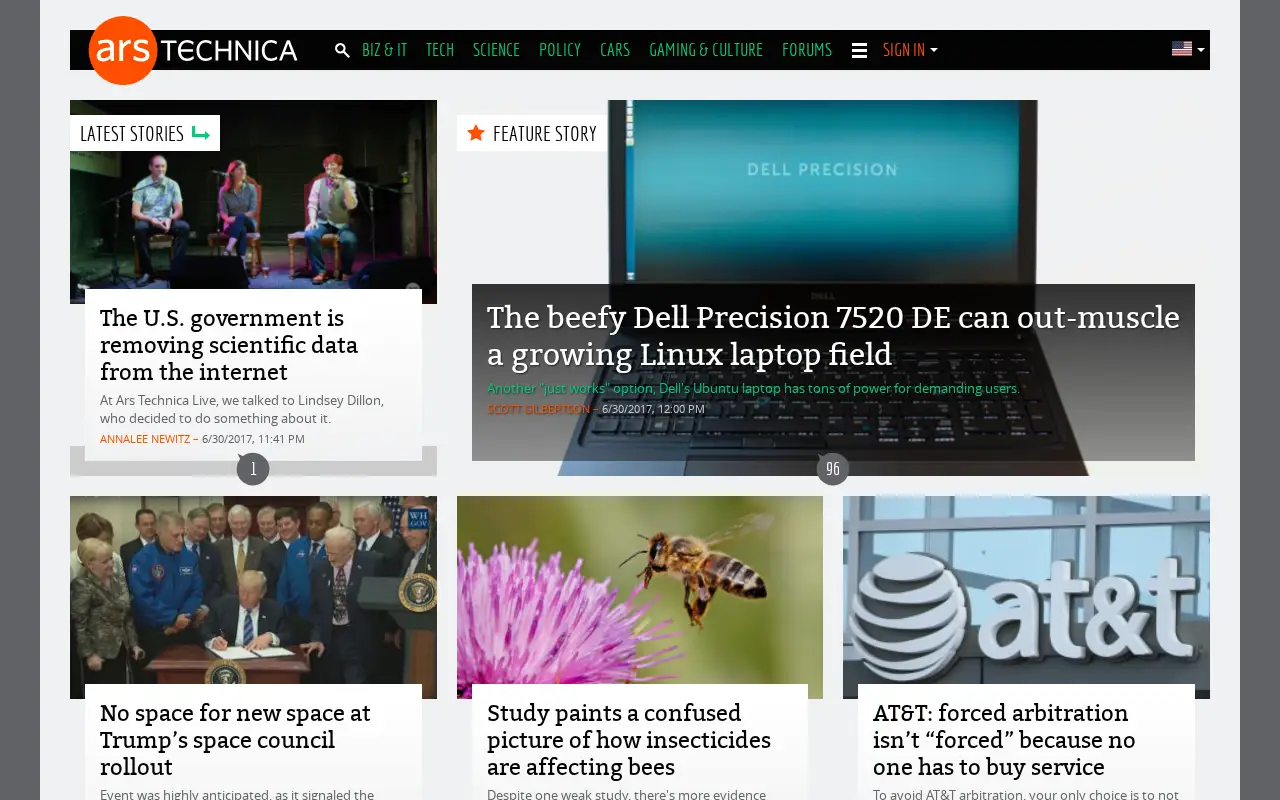1280x800 pixels.
Task: Click the Feature Story star icon
Action: click(476, 133)
